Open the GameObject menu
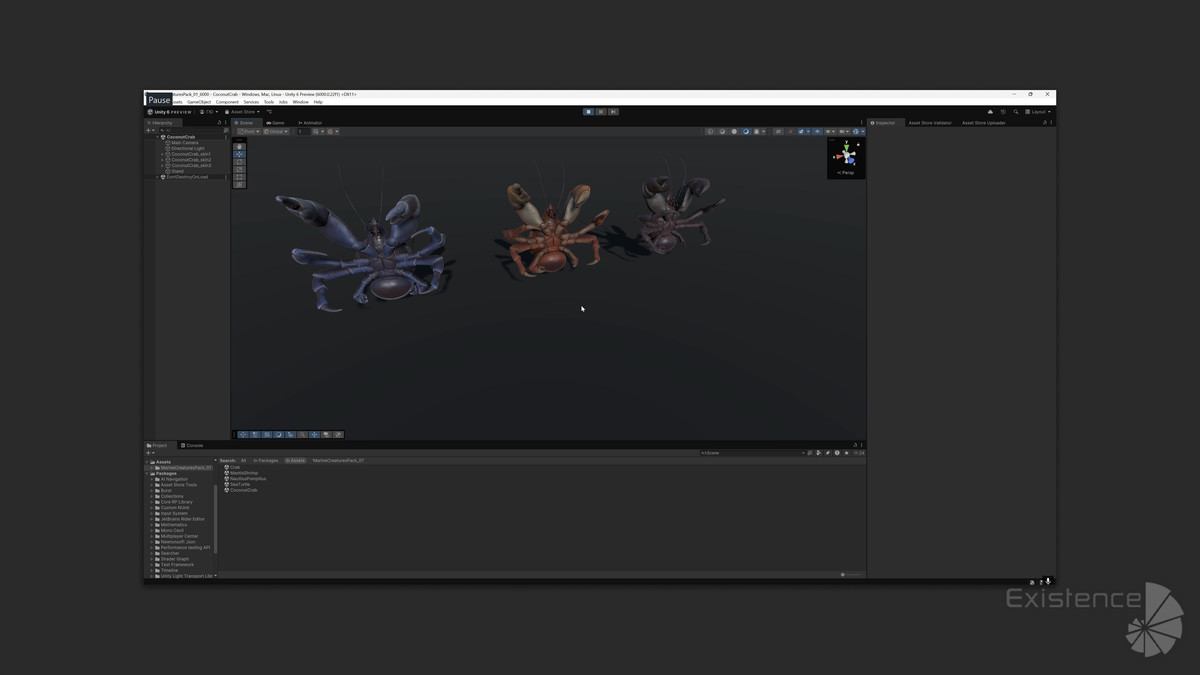Viewport: 1200px width, 675px height. click(x=199, y=102)
